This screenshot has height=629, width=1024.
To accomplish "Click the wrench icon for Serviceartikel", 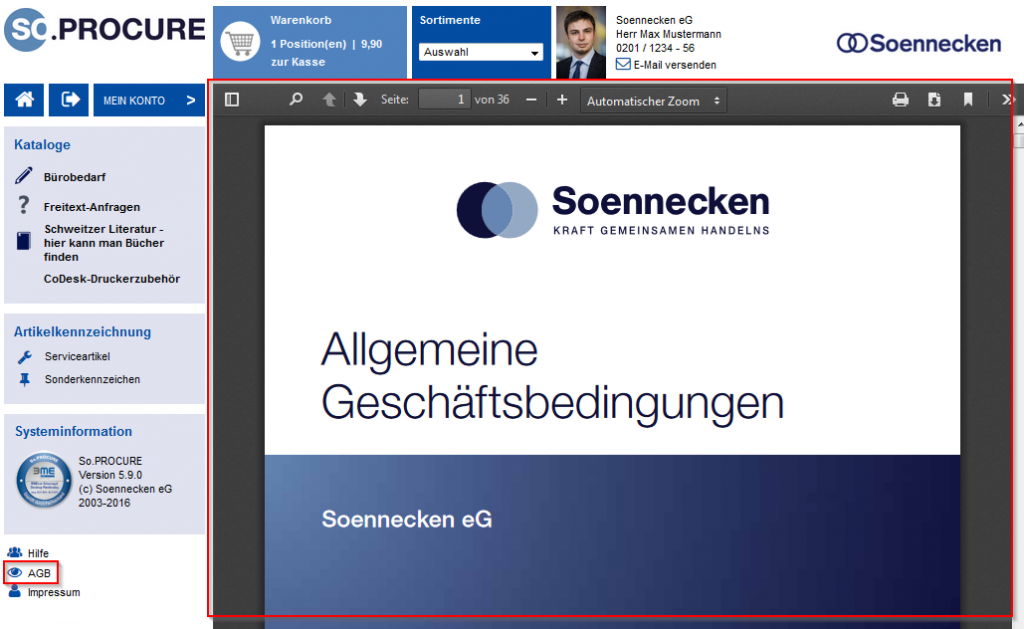I will (x=24, y=357).
